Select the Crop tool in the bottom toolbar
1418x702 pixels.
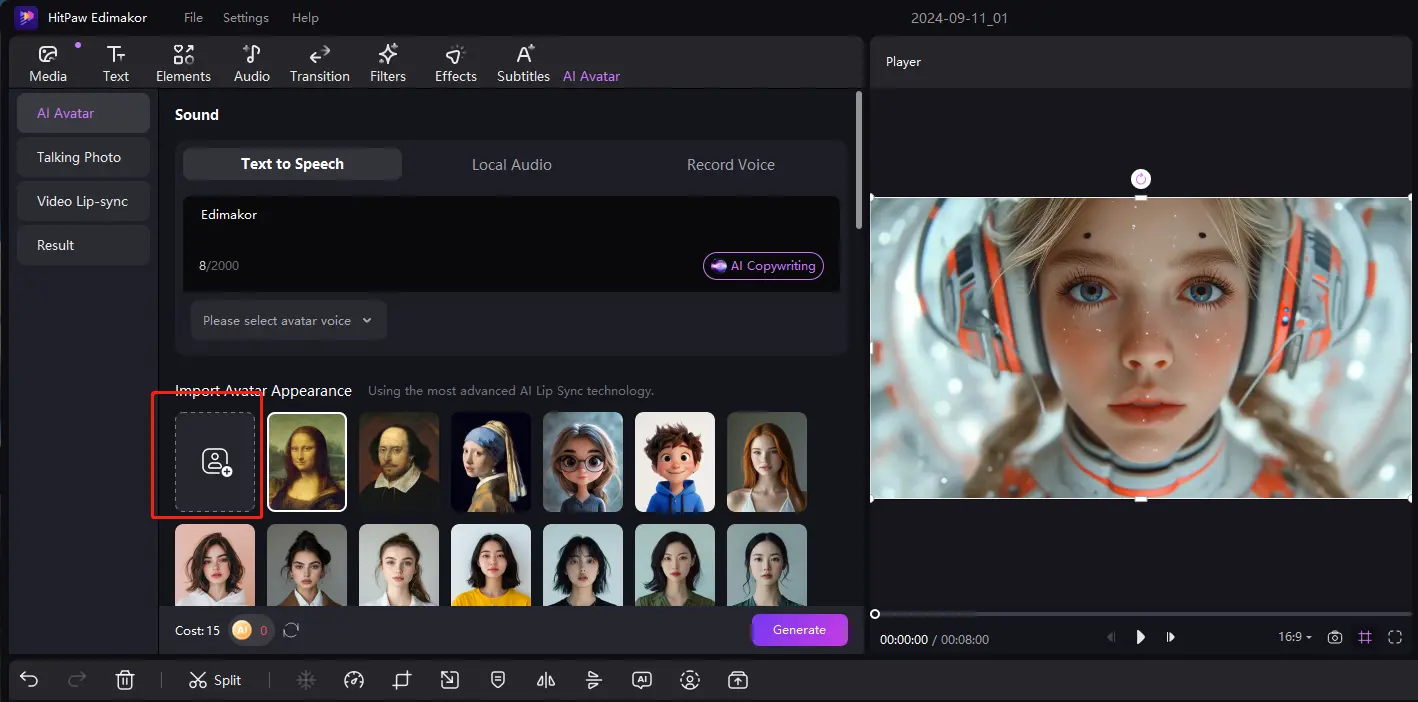pos(401,680)
